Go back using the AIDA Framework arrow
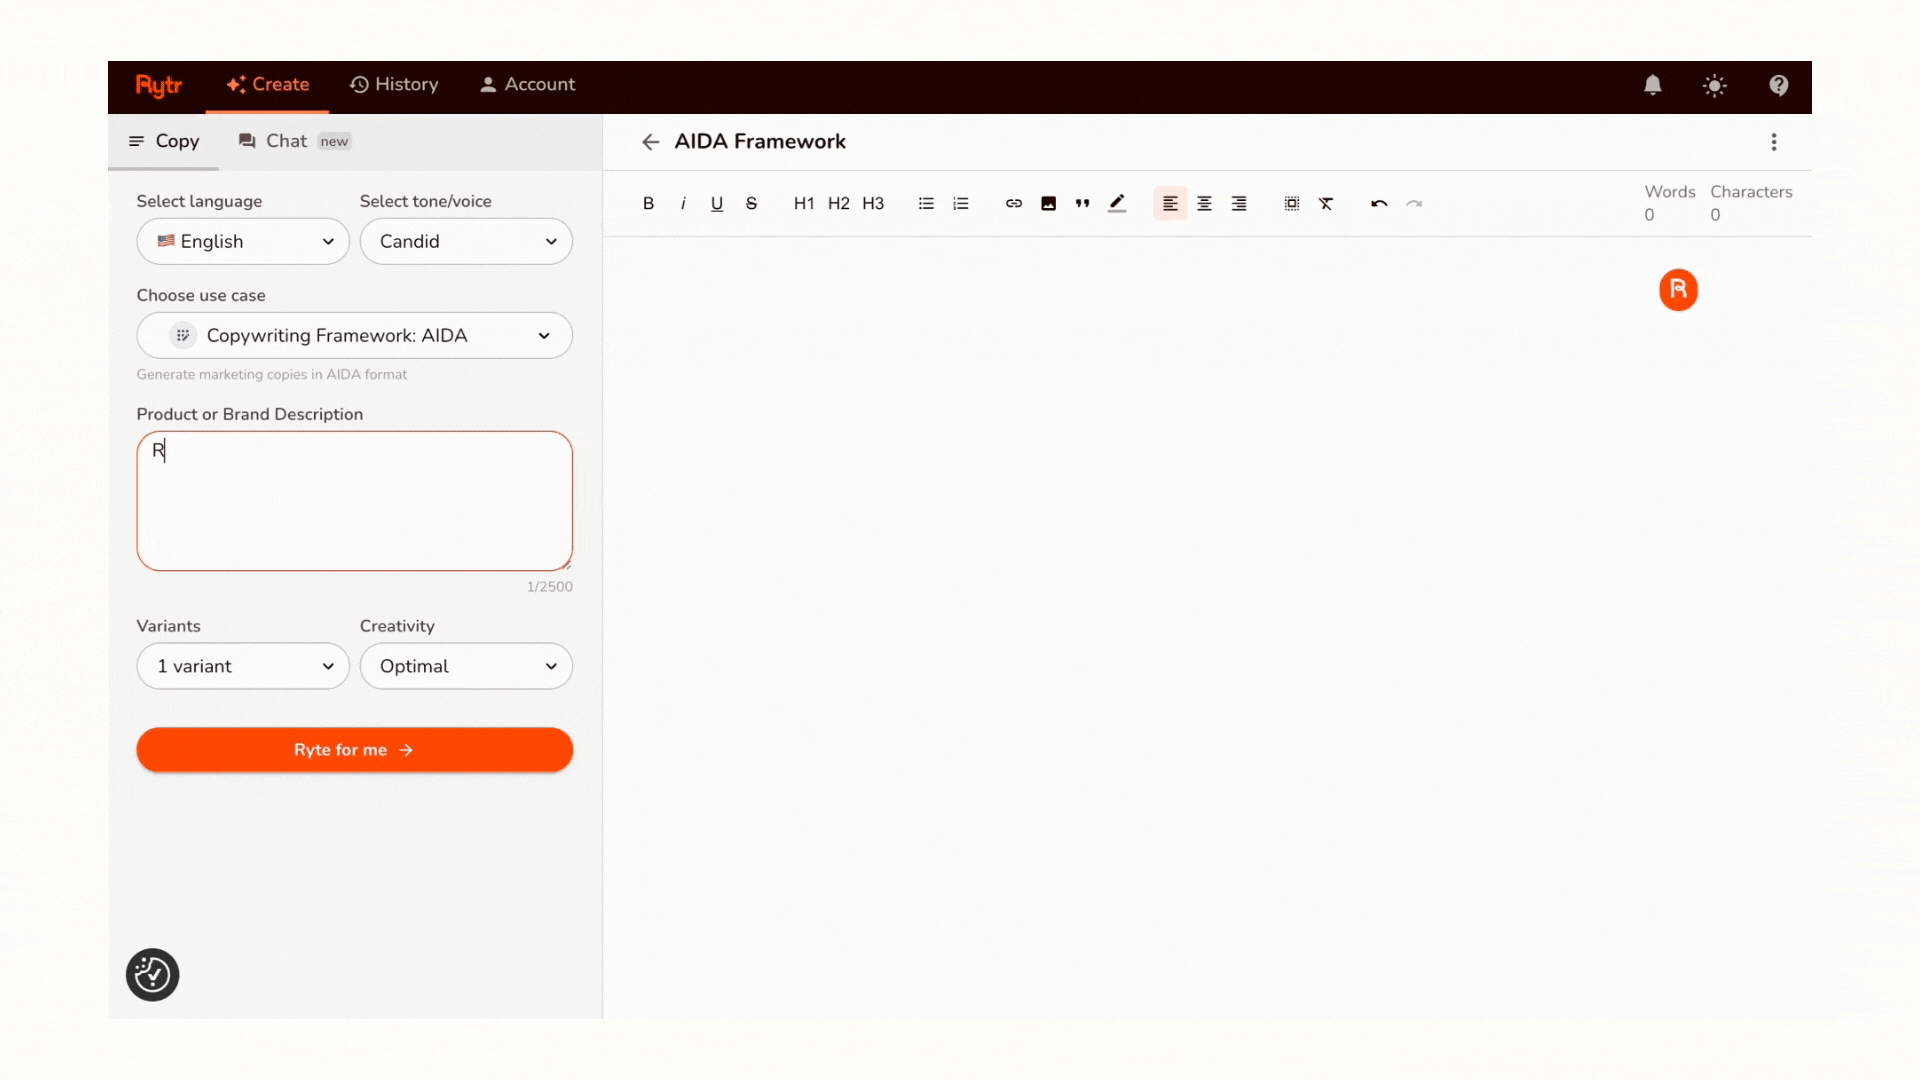Image resolution: width=1920 pixels, height=1080 pixels. click(x=650, y=141)
